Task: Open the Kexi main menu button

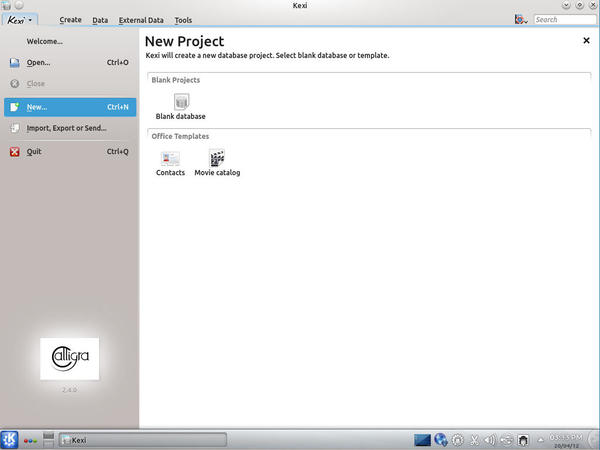Action: [x=20, y=20]
